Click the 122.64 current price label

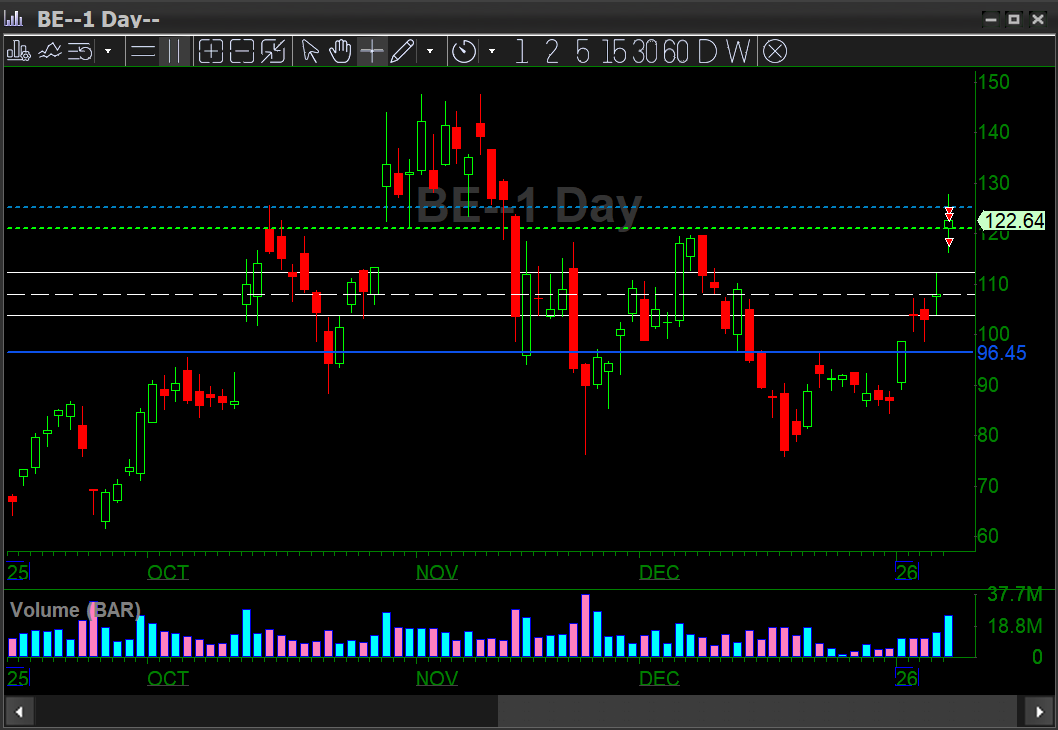point(1012,221)
